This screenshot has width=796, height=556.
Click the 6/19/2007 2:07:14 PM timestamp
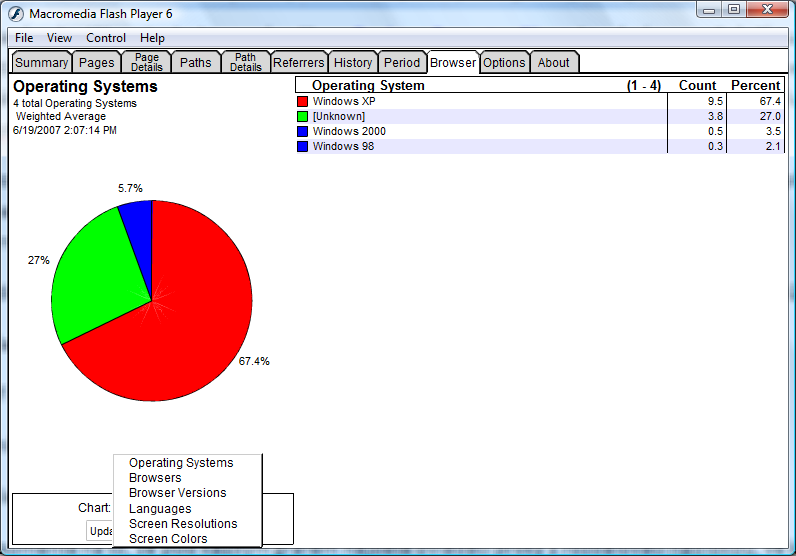coord(65,130)
